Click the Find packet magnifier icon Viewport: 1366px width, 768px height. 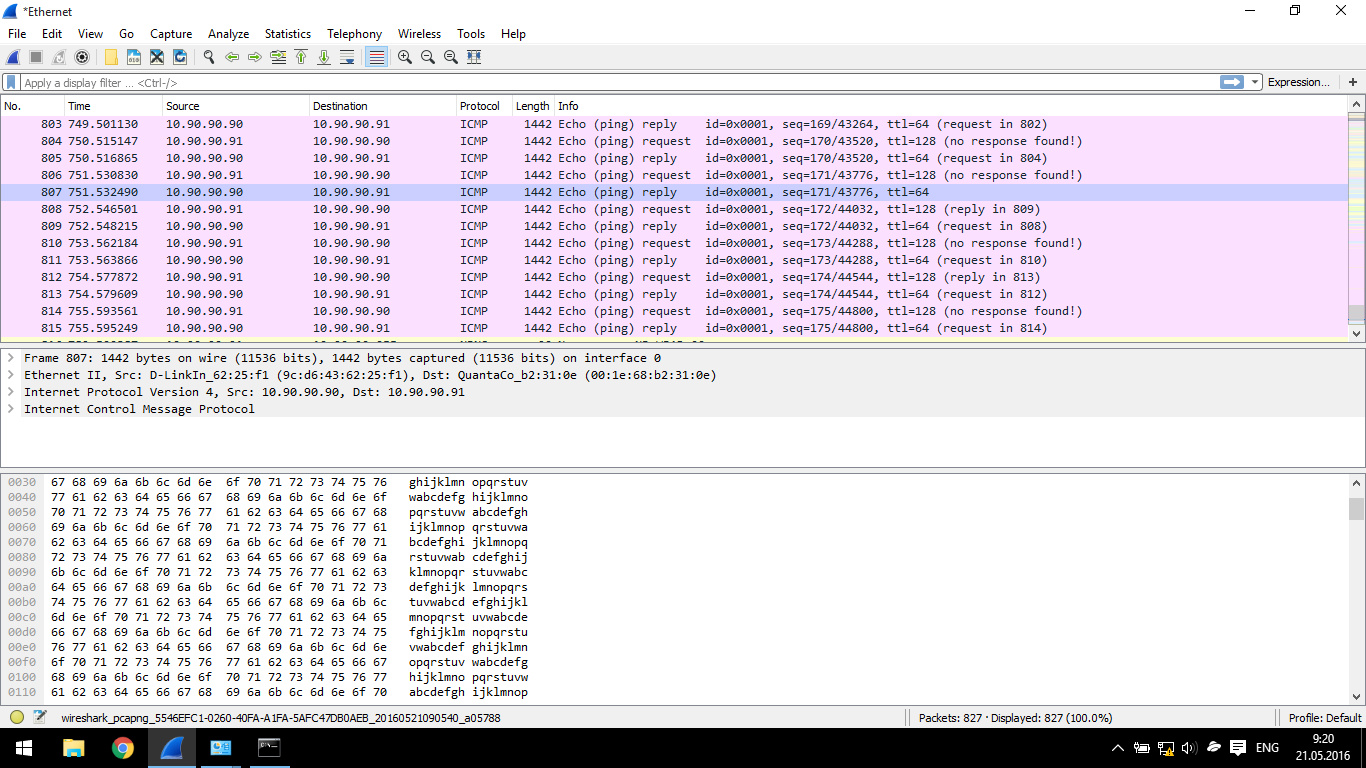coord(208,58)
